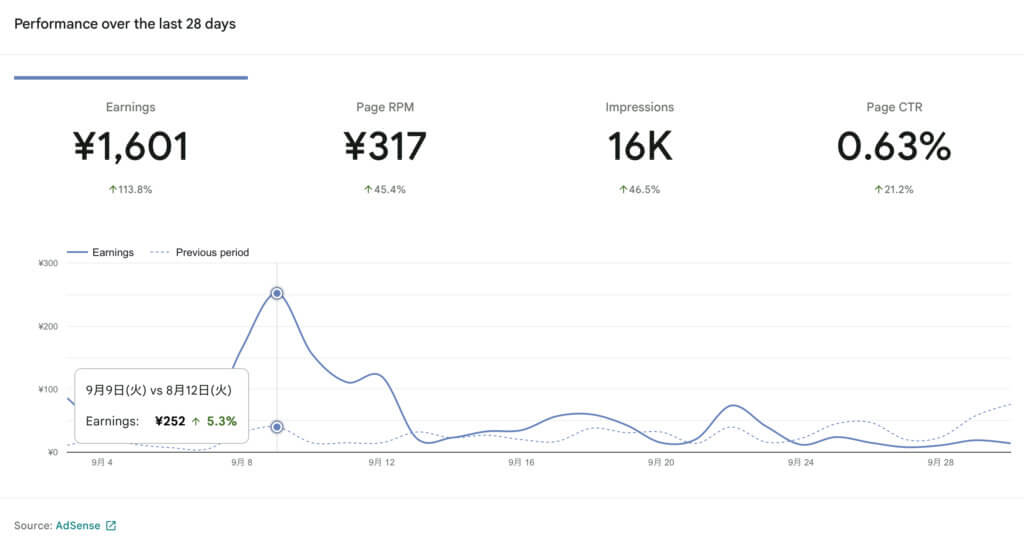
Task: Open the Page CTR metric tab
Action: coord(893,146)
